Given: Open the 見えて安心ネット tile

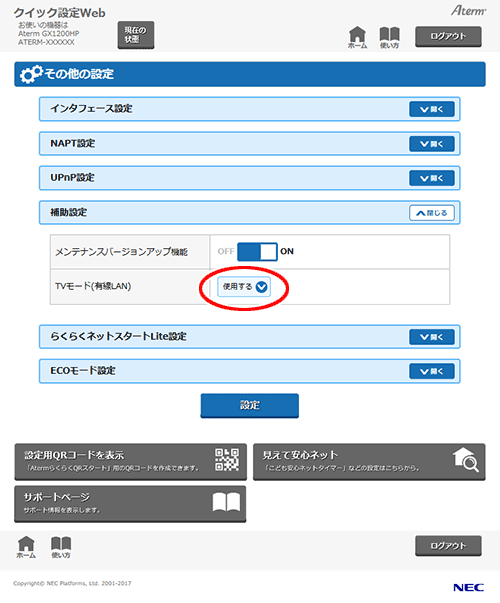Looking at the screenshot, I should coord(369,461).
